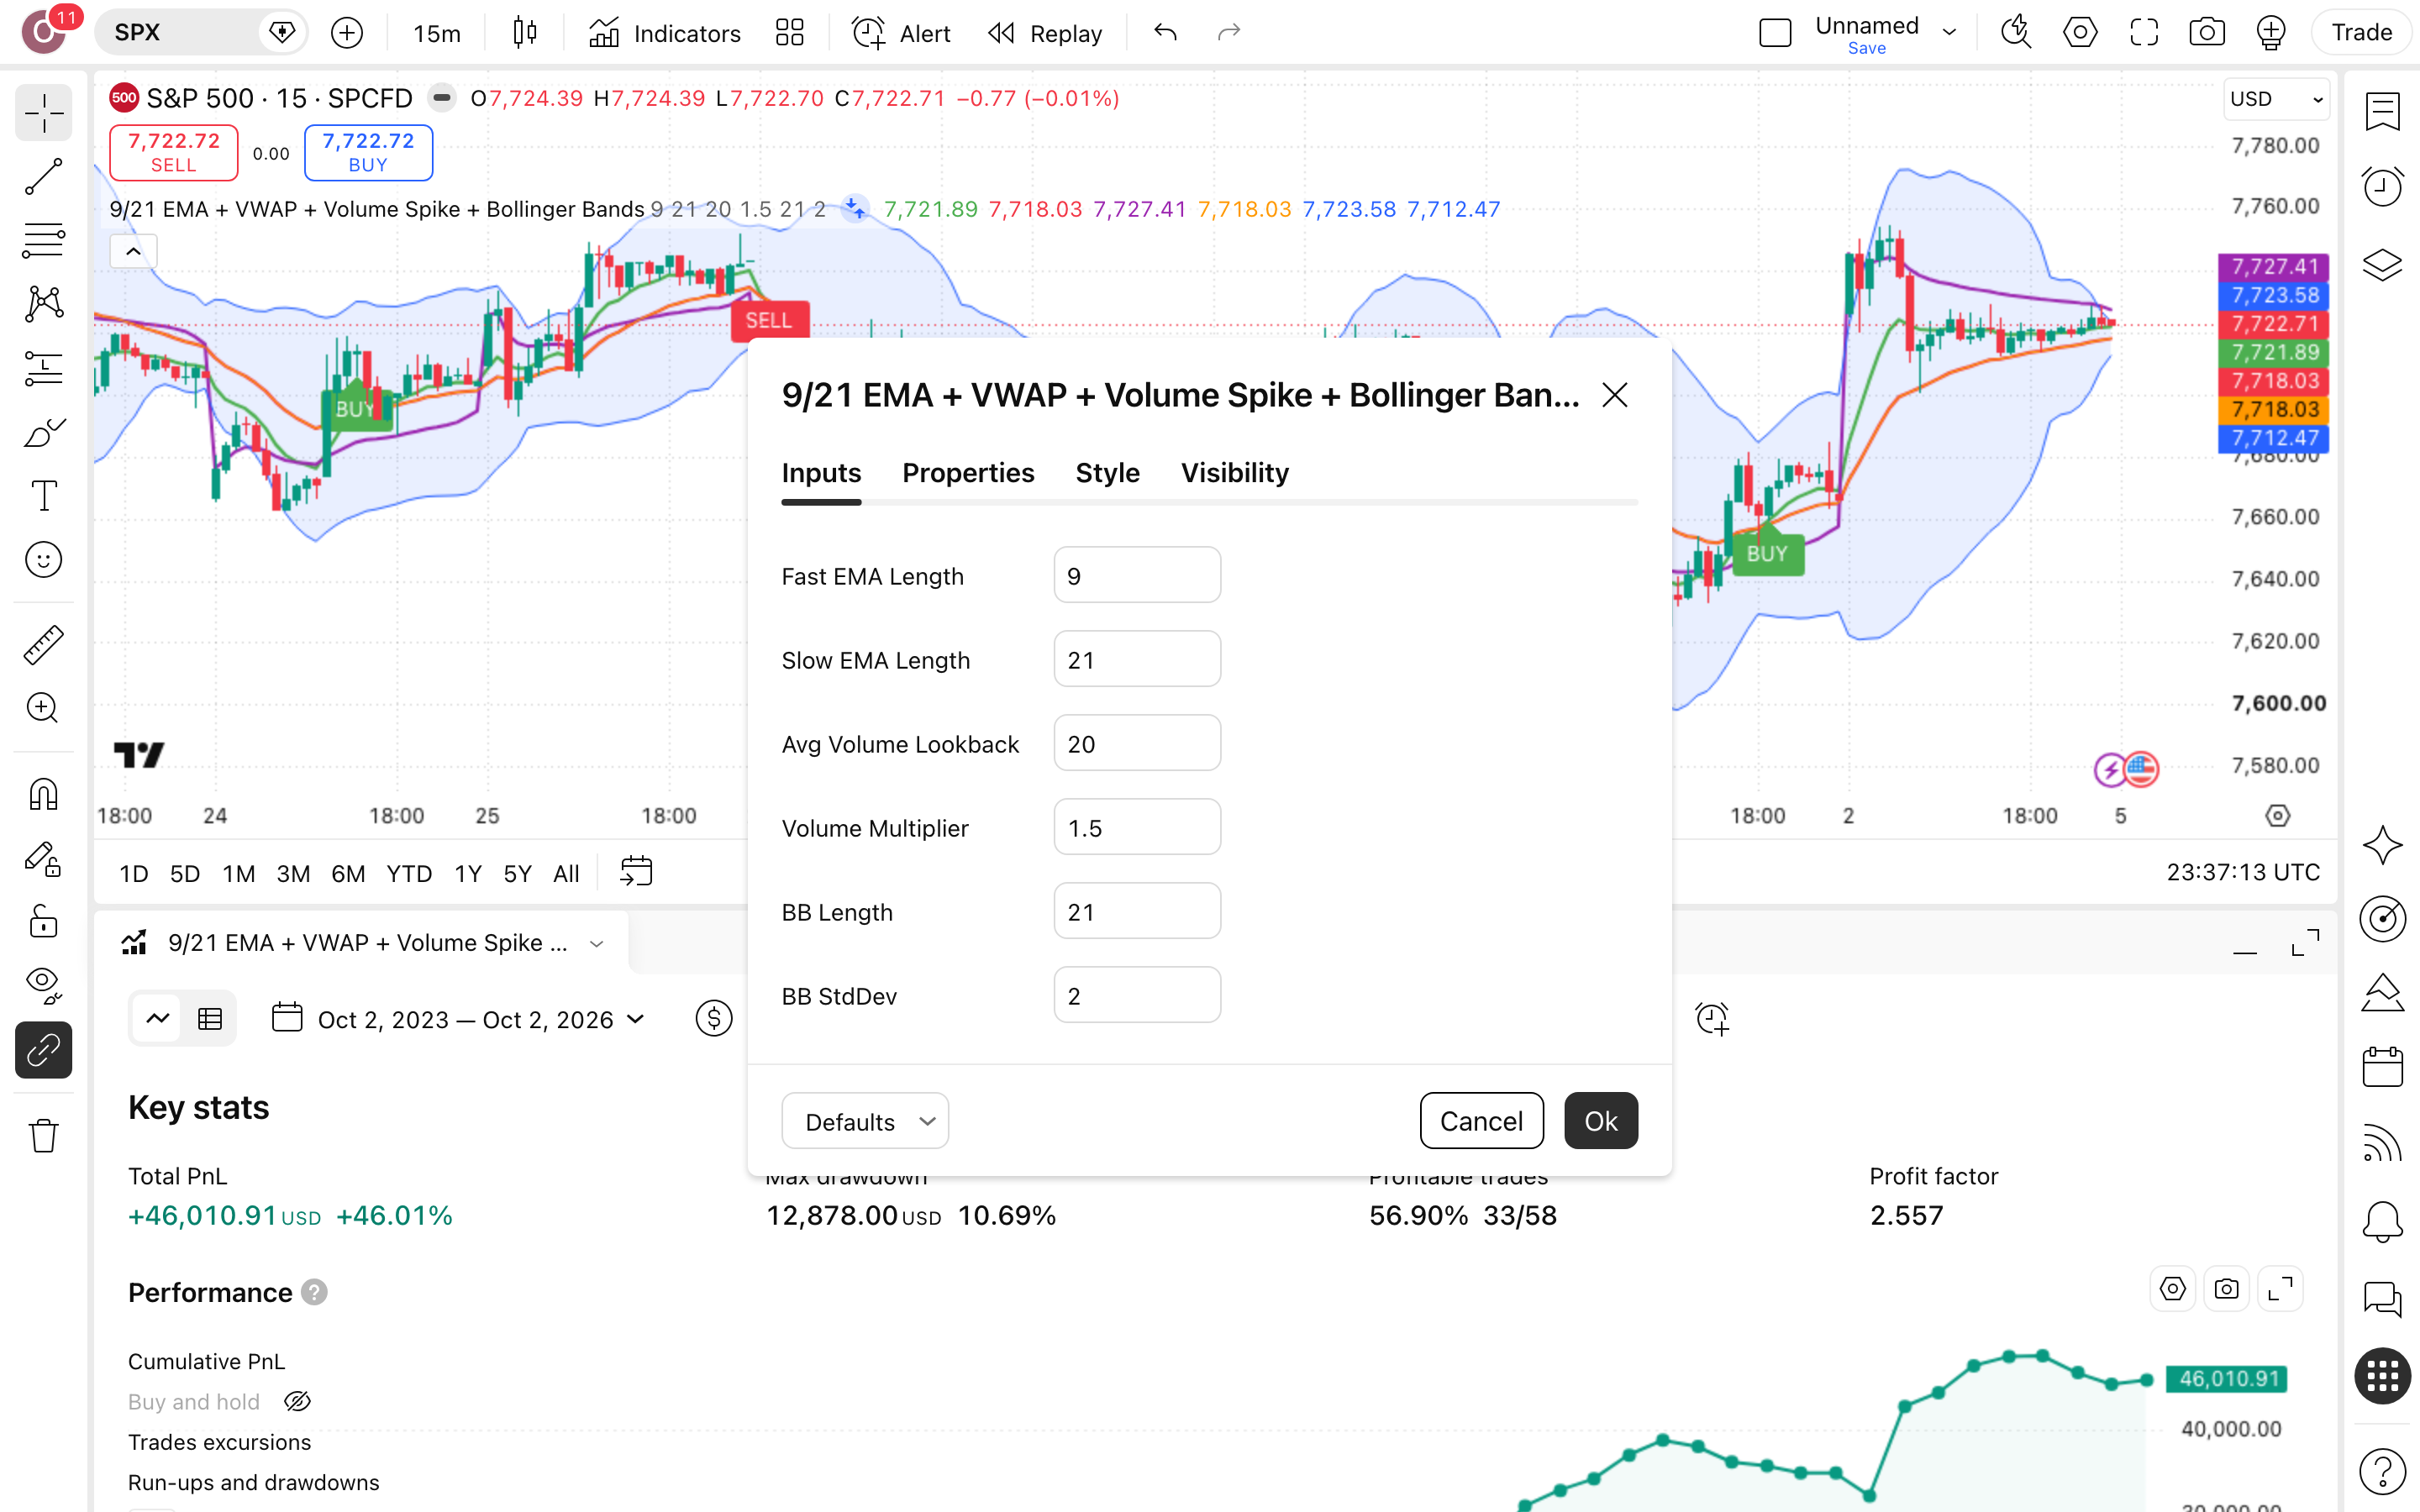Expand the Defaults dropdown in dialog
2420x1512 pixels.
point(865,1121)
